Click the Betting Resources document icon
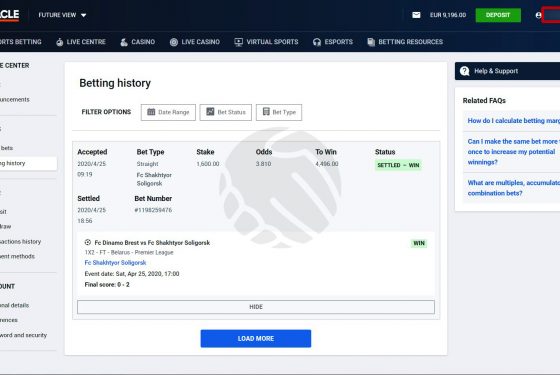This screenshot has height=375, width=560. pos(371,42)
